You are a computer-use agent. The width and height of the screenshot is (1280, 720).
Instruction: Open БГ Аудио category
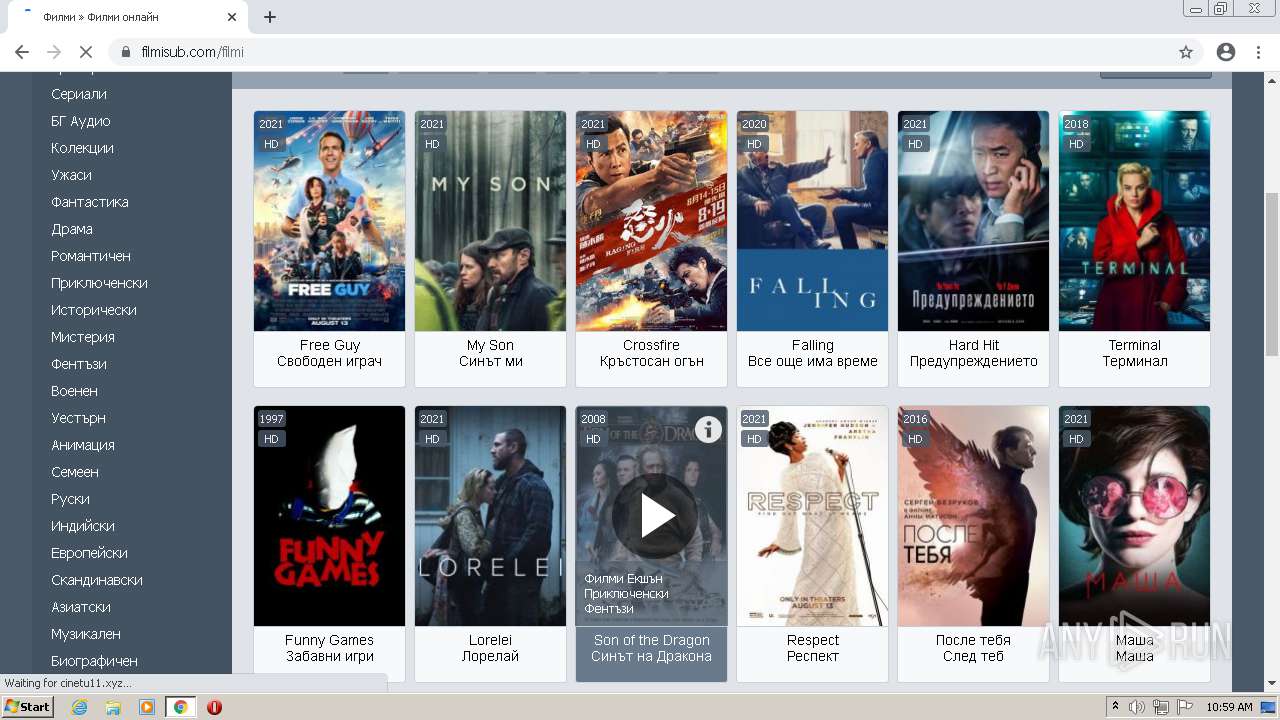pos(81,121)
